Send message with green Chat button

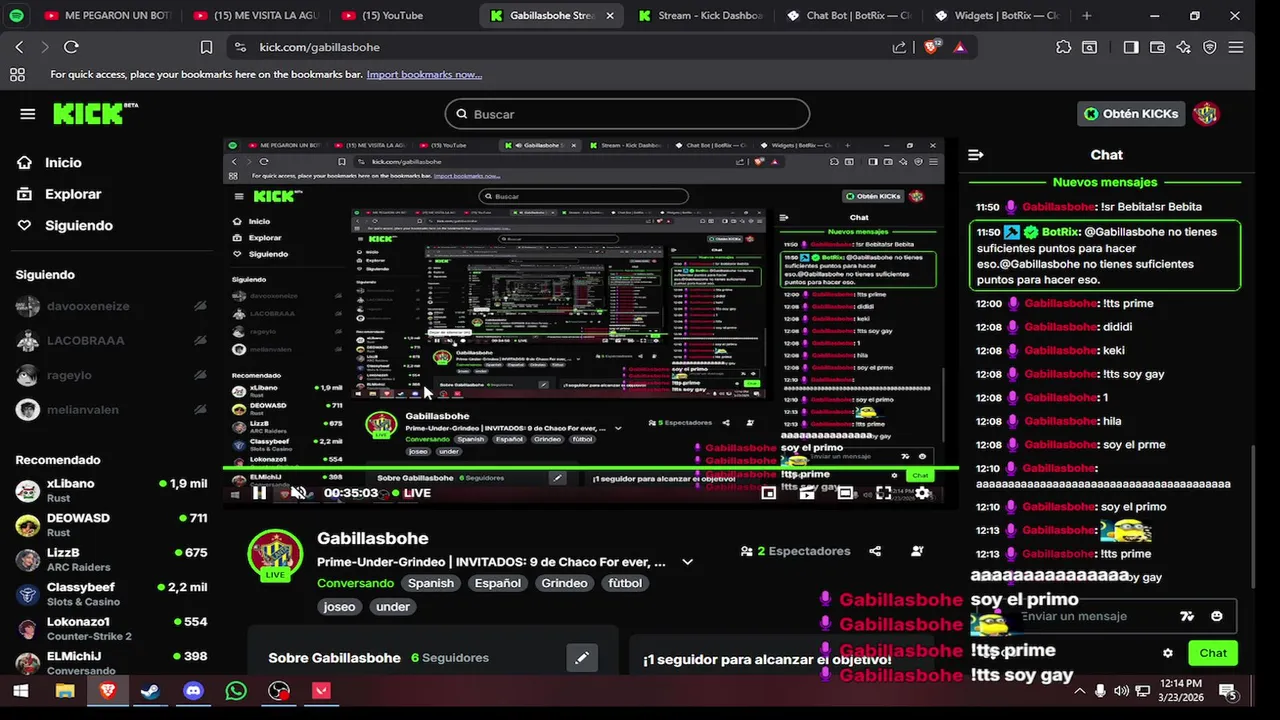point(1213,653)
